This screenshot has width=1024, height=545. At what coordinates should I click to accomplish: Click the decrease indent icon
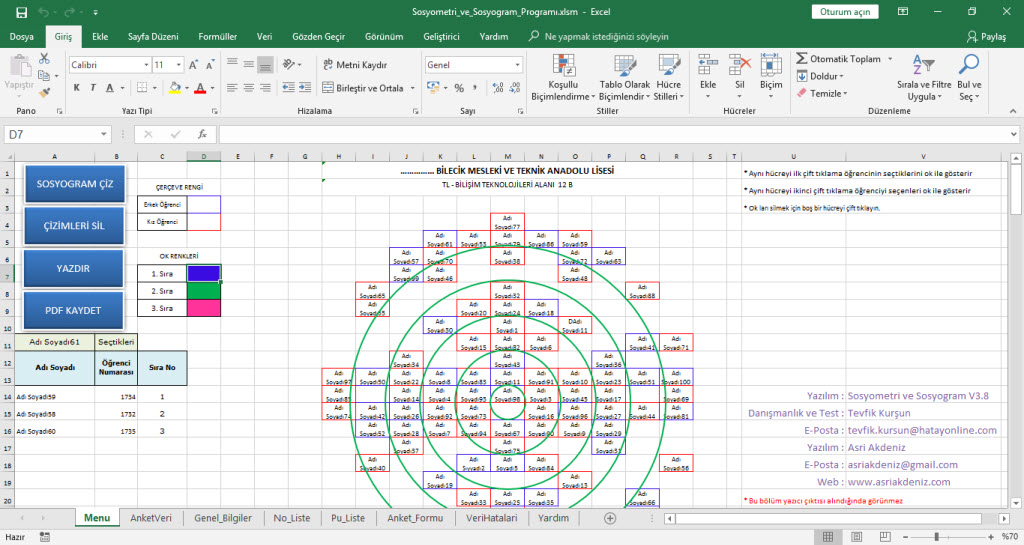click(x=289, y=87)
